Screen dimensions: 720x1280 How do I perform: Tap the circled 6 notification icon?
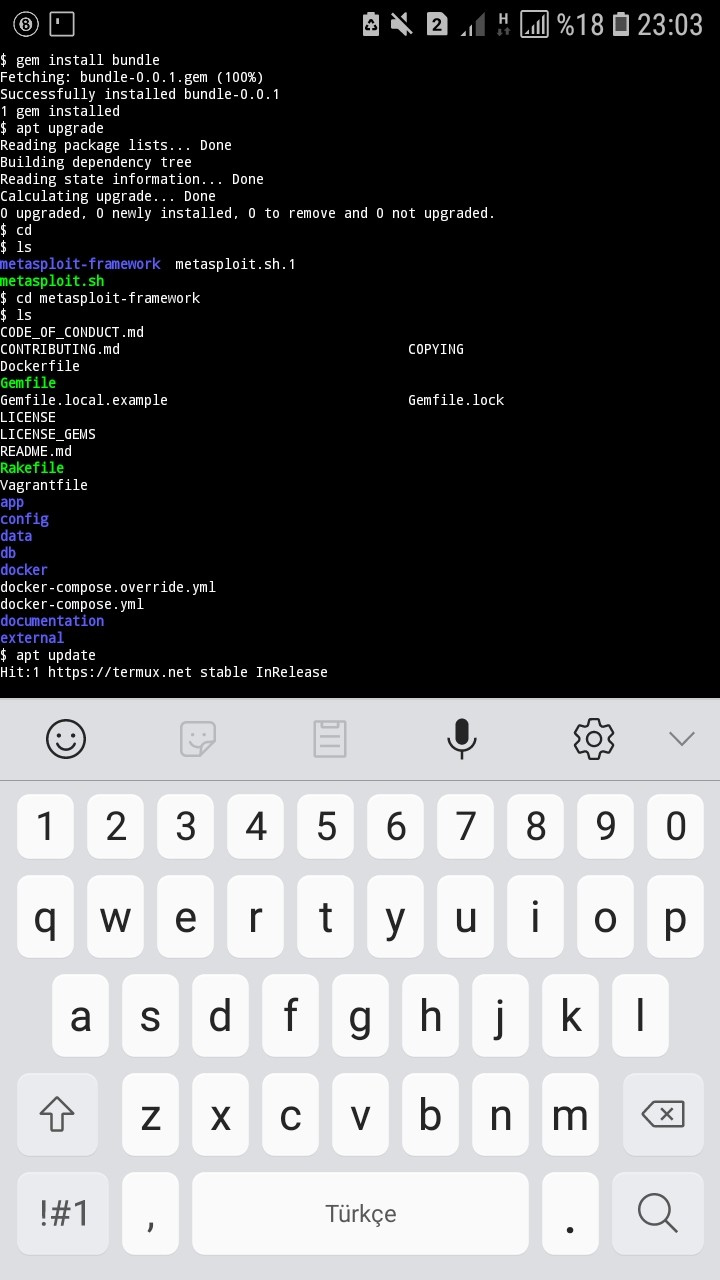pos(27,23)
